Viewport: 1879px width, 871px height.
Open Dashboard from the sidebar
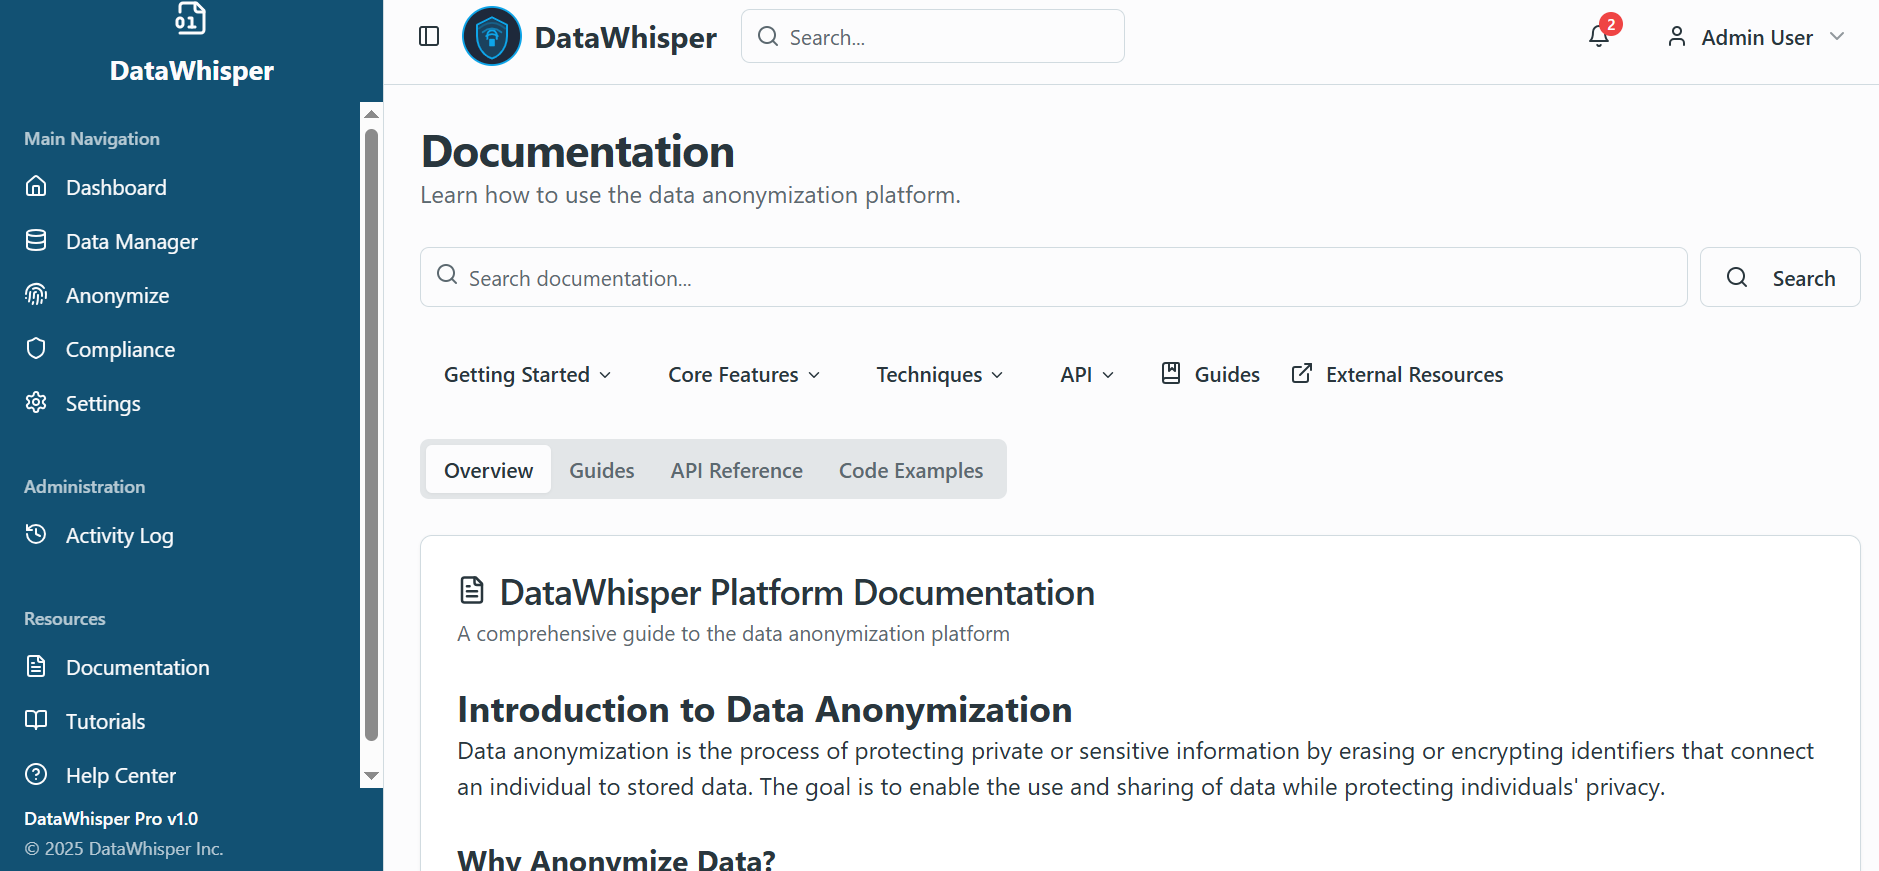pos(116,188)
